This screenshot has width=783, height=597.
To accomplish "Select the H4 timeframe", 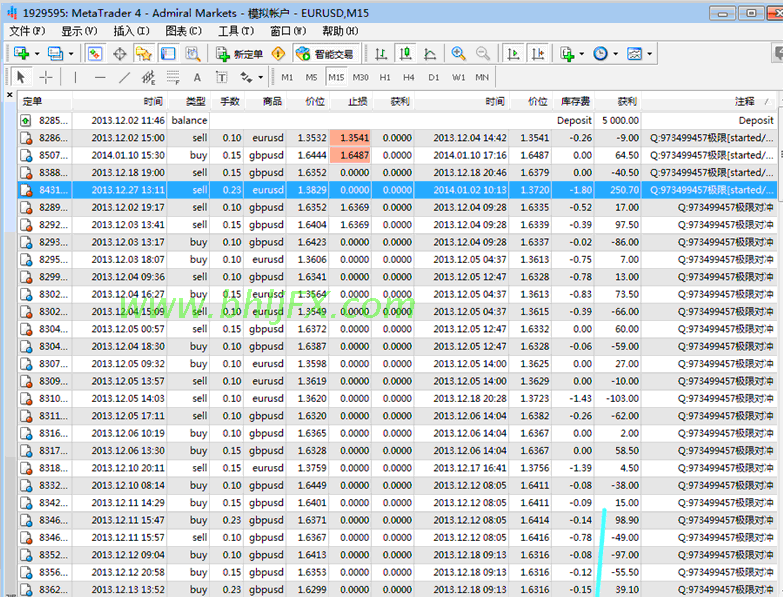I will 409,77.
